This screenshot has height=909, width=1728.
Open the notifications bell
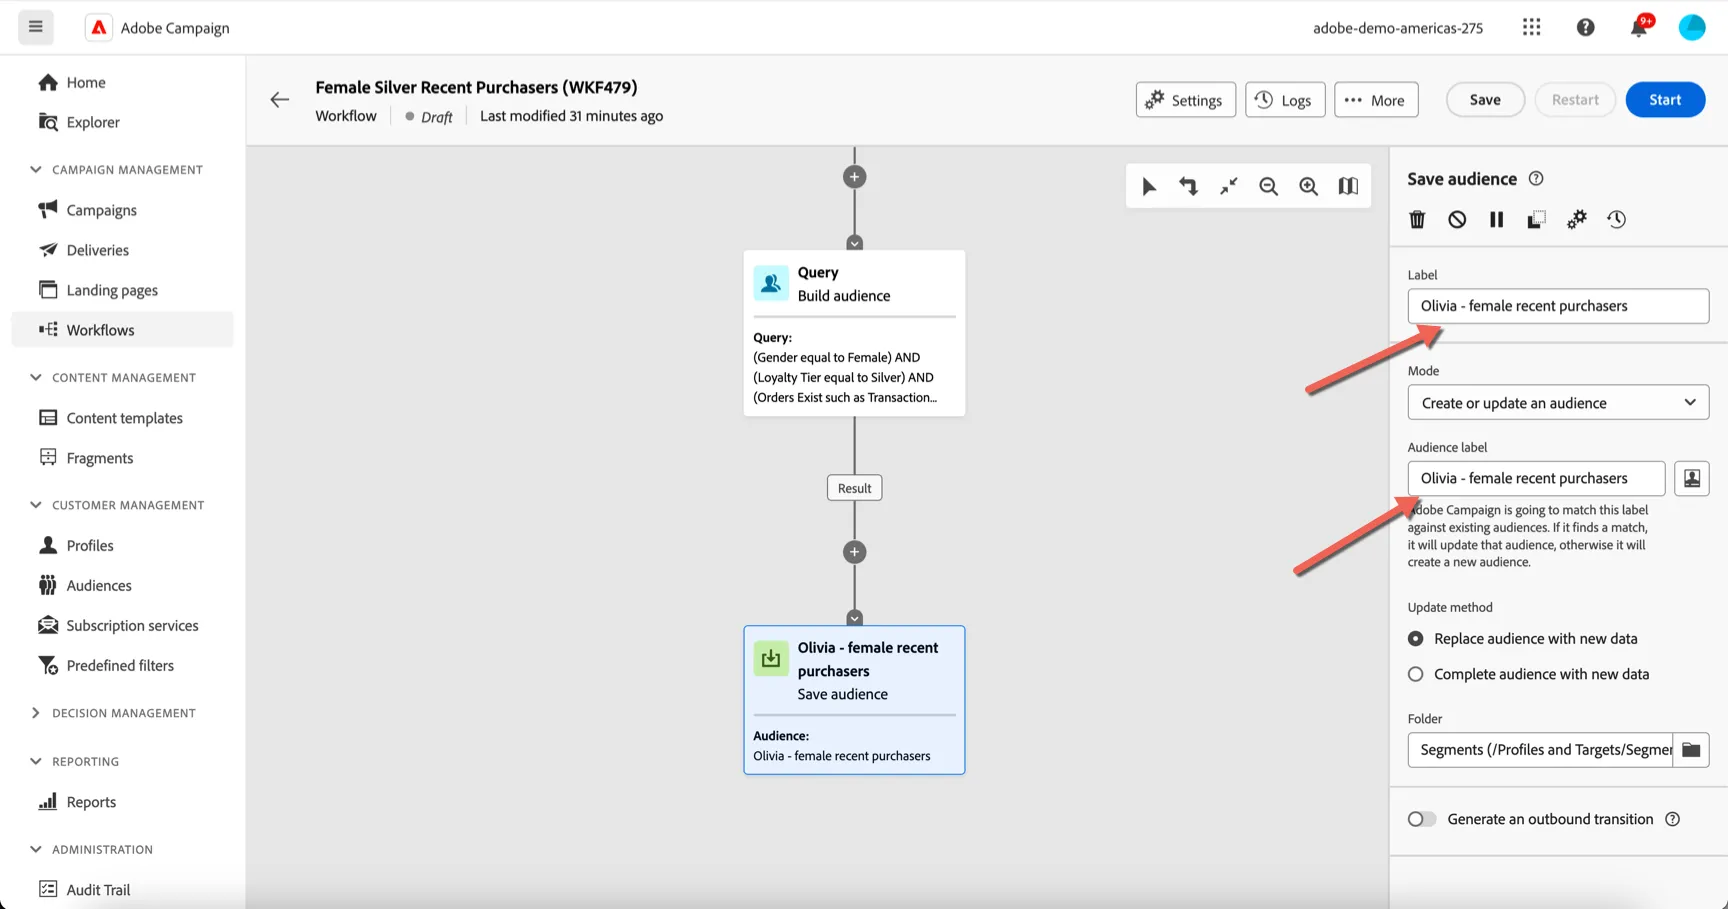pyautogui.click(x=1639, y=27)
